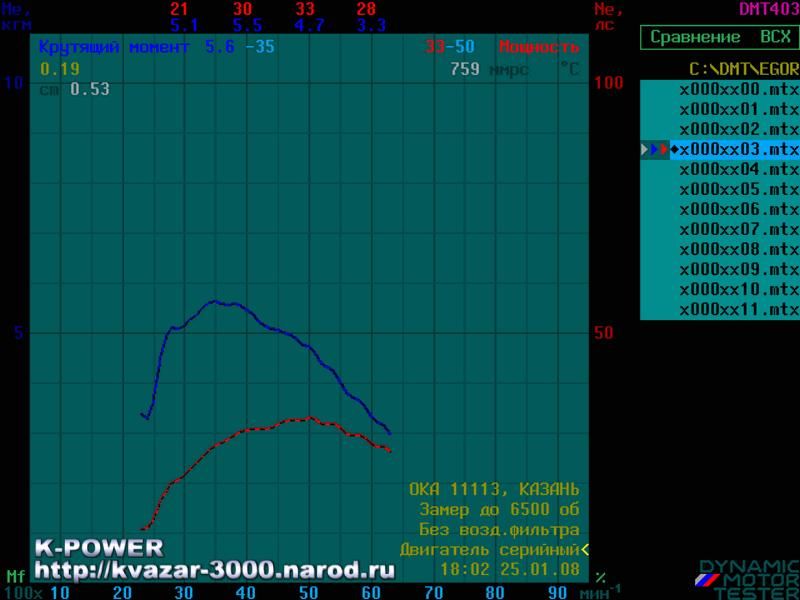Click the red arrow marker beside x000xx03.mtx
800x600 pixels.
pyautogui.click(x=664, y=149)
